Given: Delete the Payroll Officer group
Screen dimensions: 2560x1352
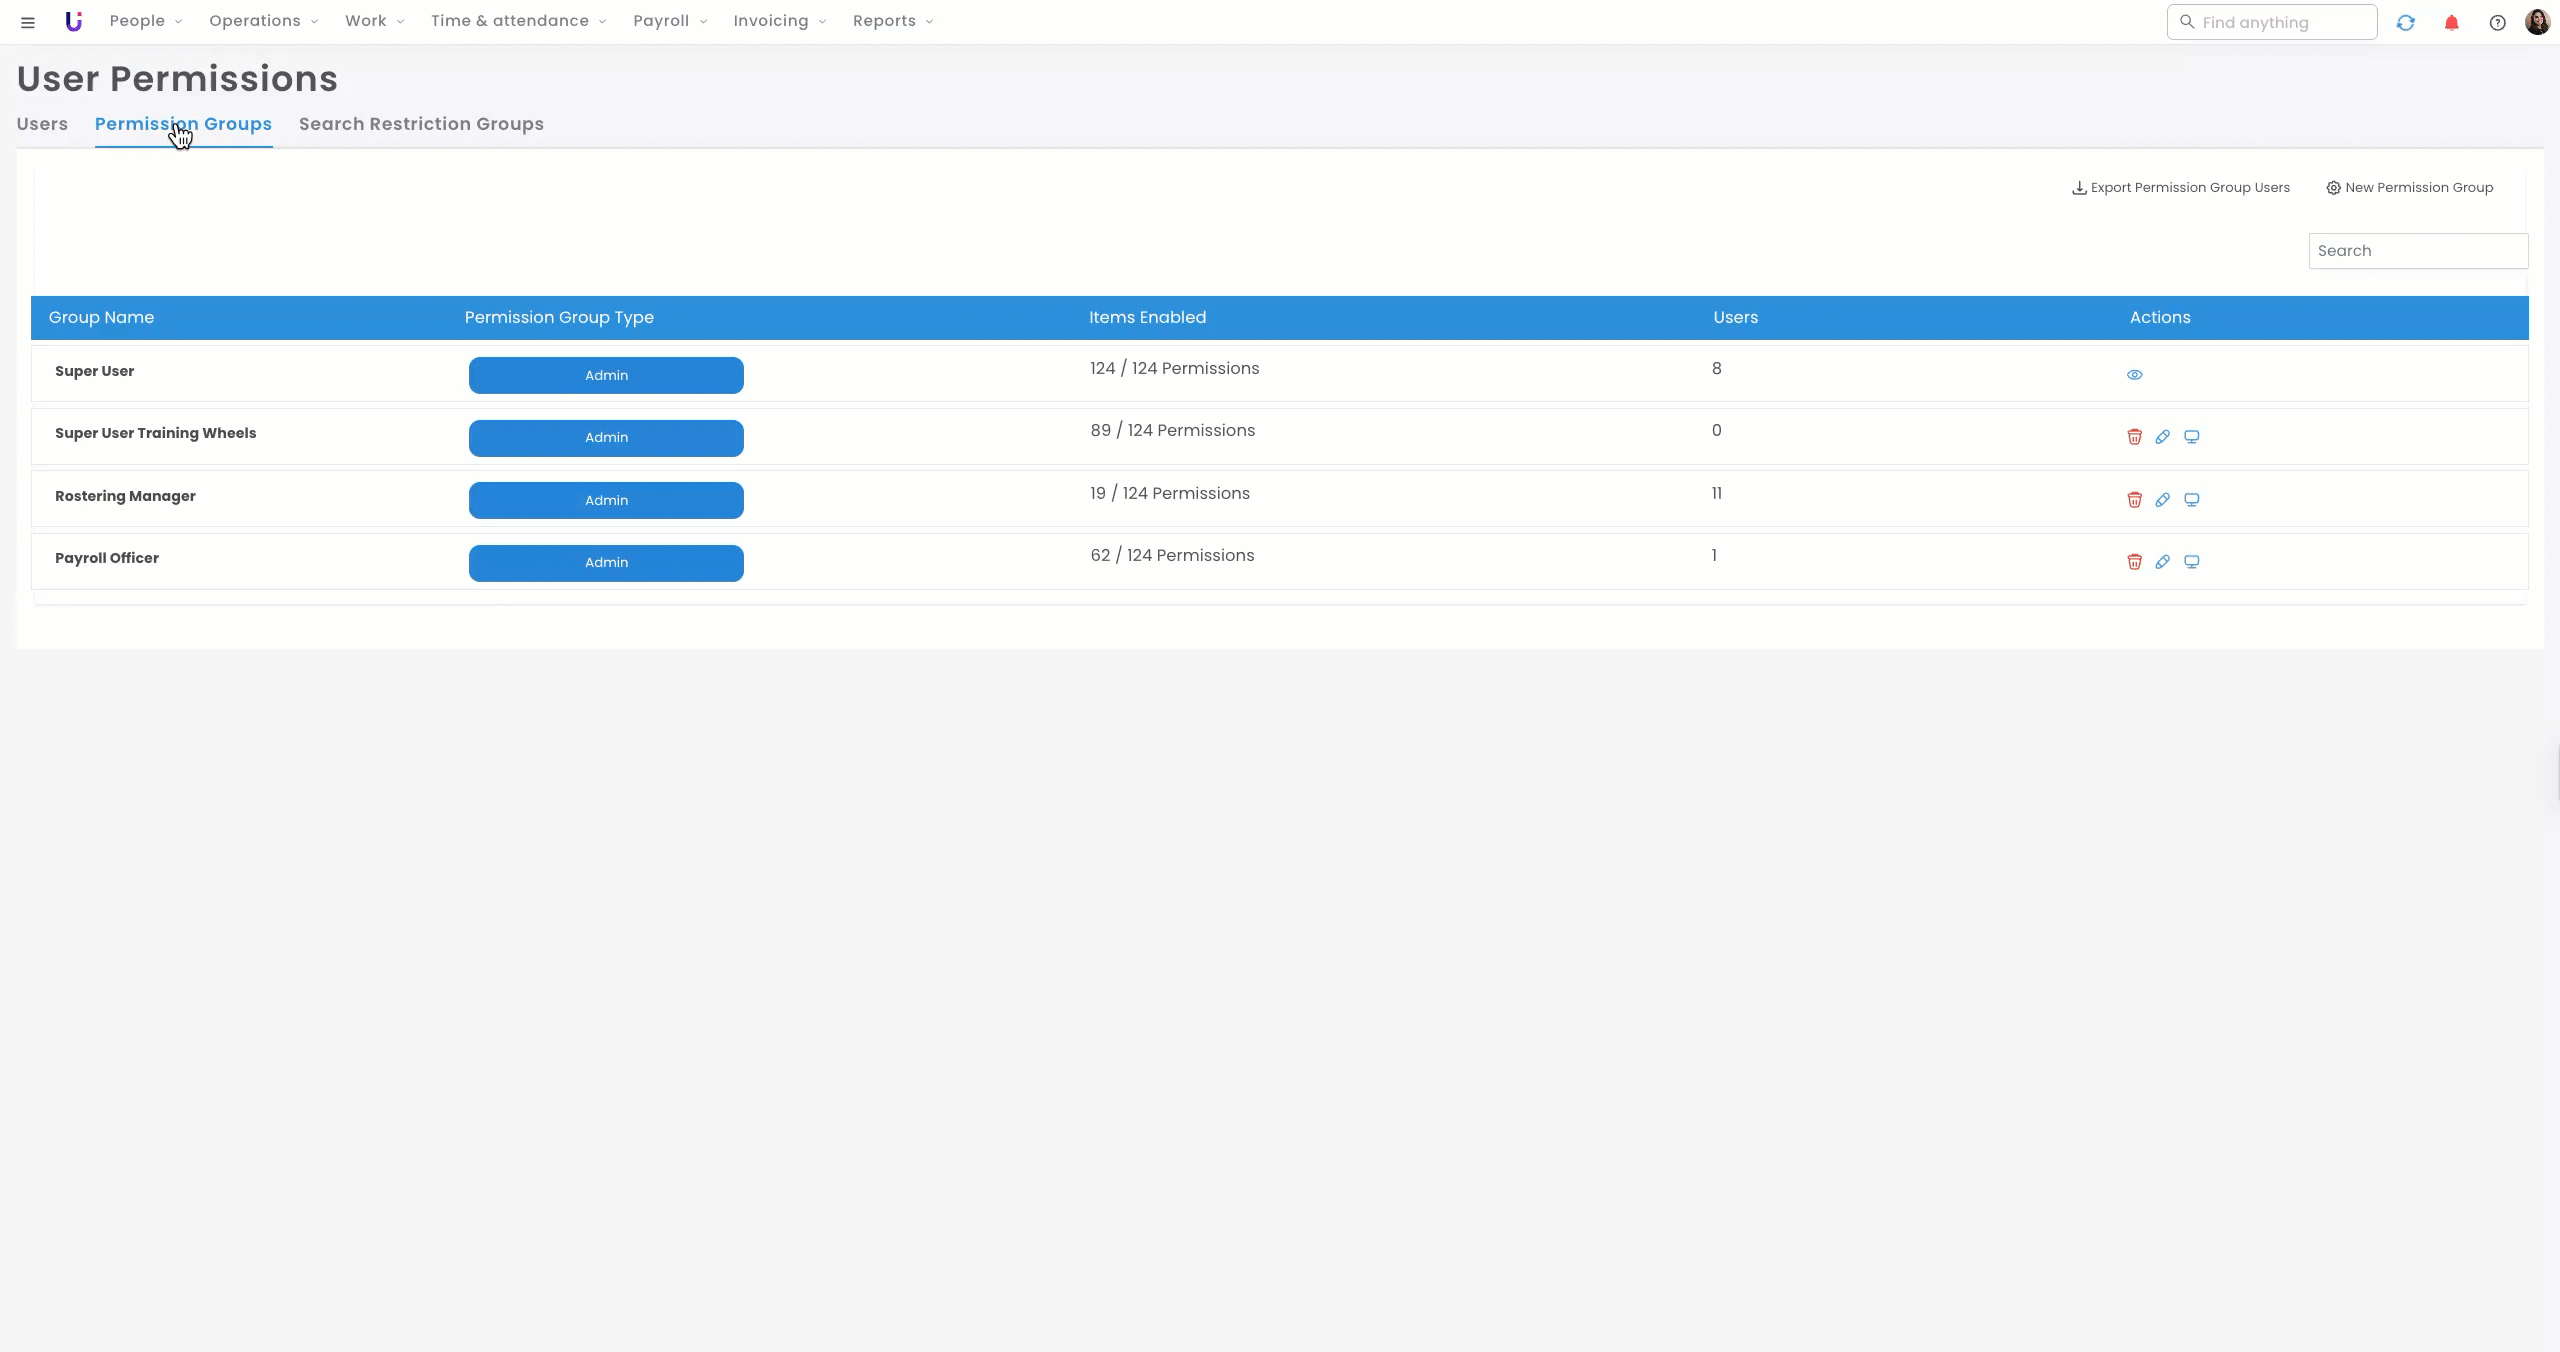Looking at the screenshot, I should coord(2134,562).
